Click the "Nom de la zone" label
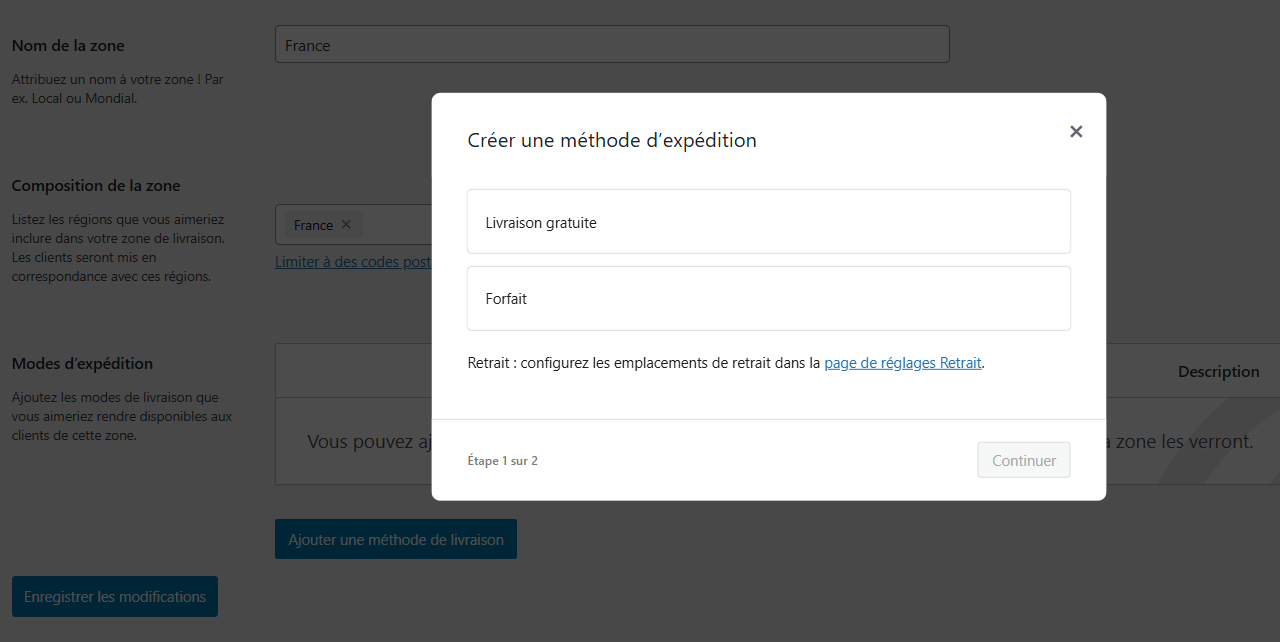1280x642 pixels. 67,45
